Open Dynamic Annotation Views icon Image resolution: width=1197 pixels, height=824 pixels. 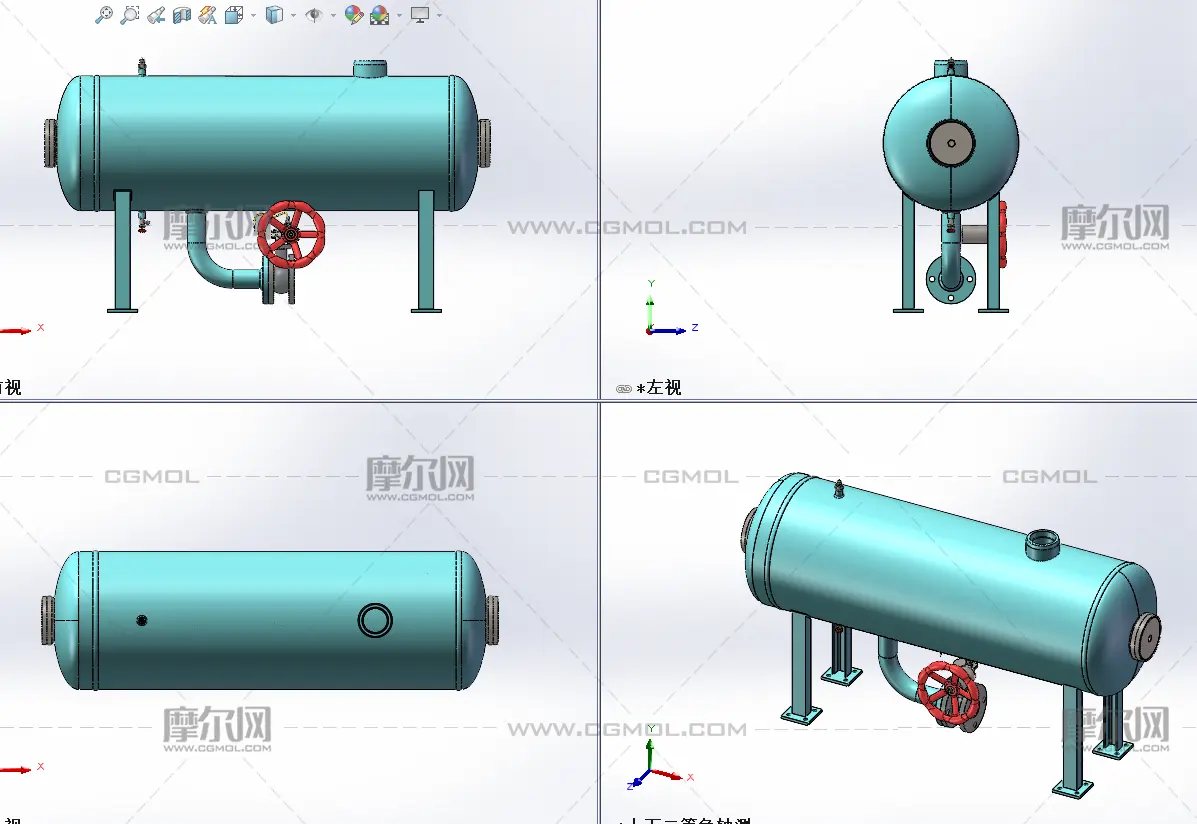point(207,15)
